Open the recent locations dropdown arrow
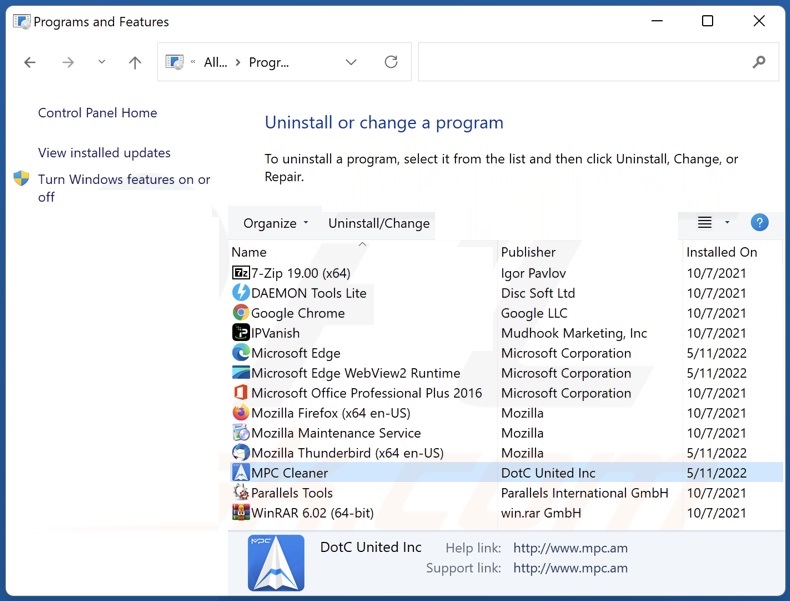 point(102,62)
